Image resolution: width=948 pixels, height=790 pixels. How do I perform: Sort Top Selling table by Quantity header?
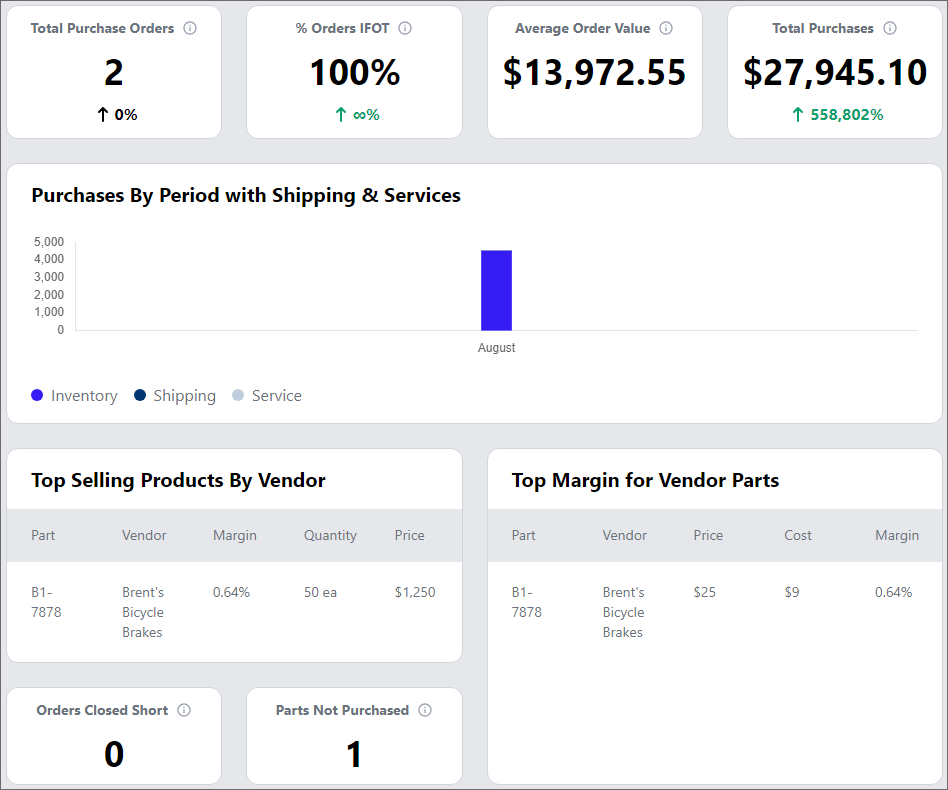[x=330, y=536]
